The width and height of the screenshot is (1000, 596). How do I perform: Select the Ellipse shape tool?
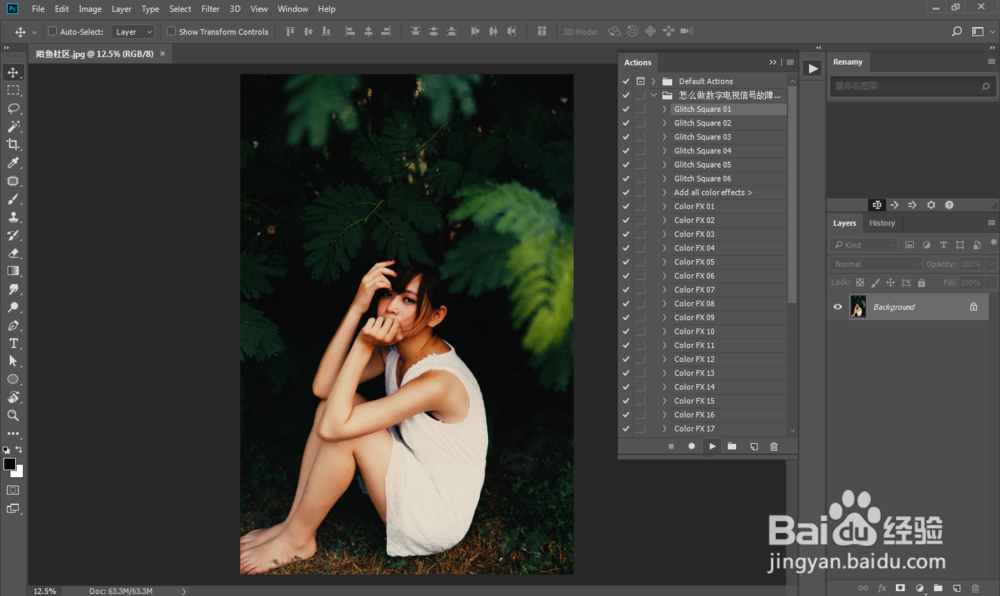[x=13, y=379]
